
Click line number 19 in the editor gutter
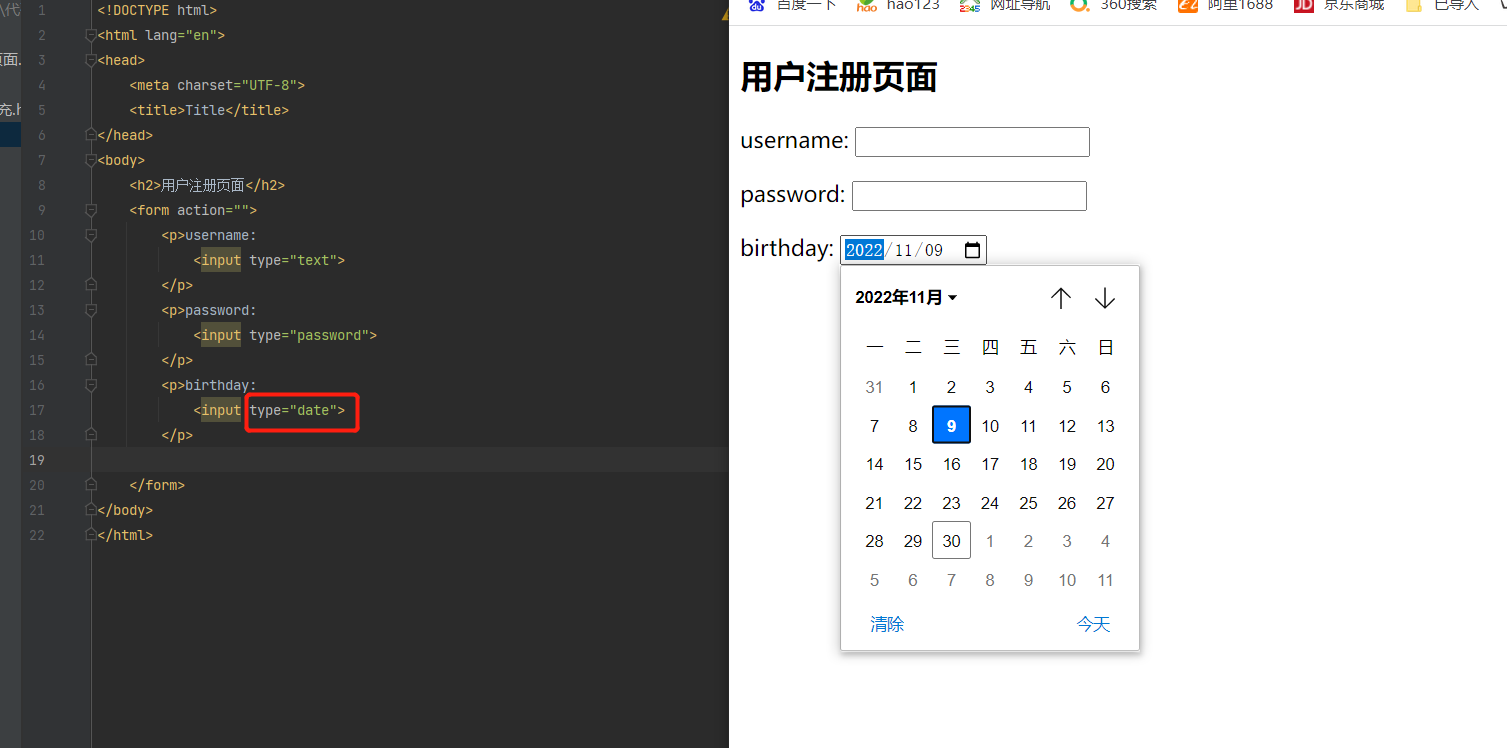[37, 460]
